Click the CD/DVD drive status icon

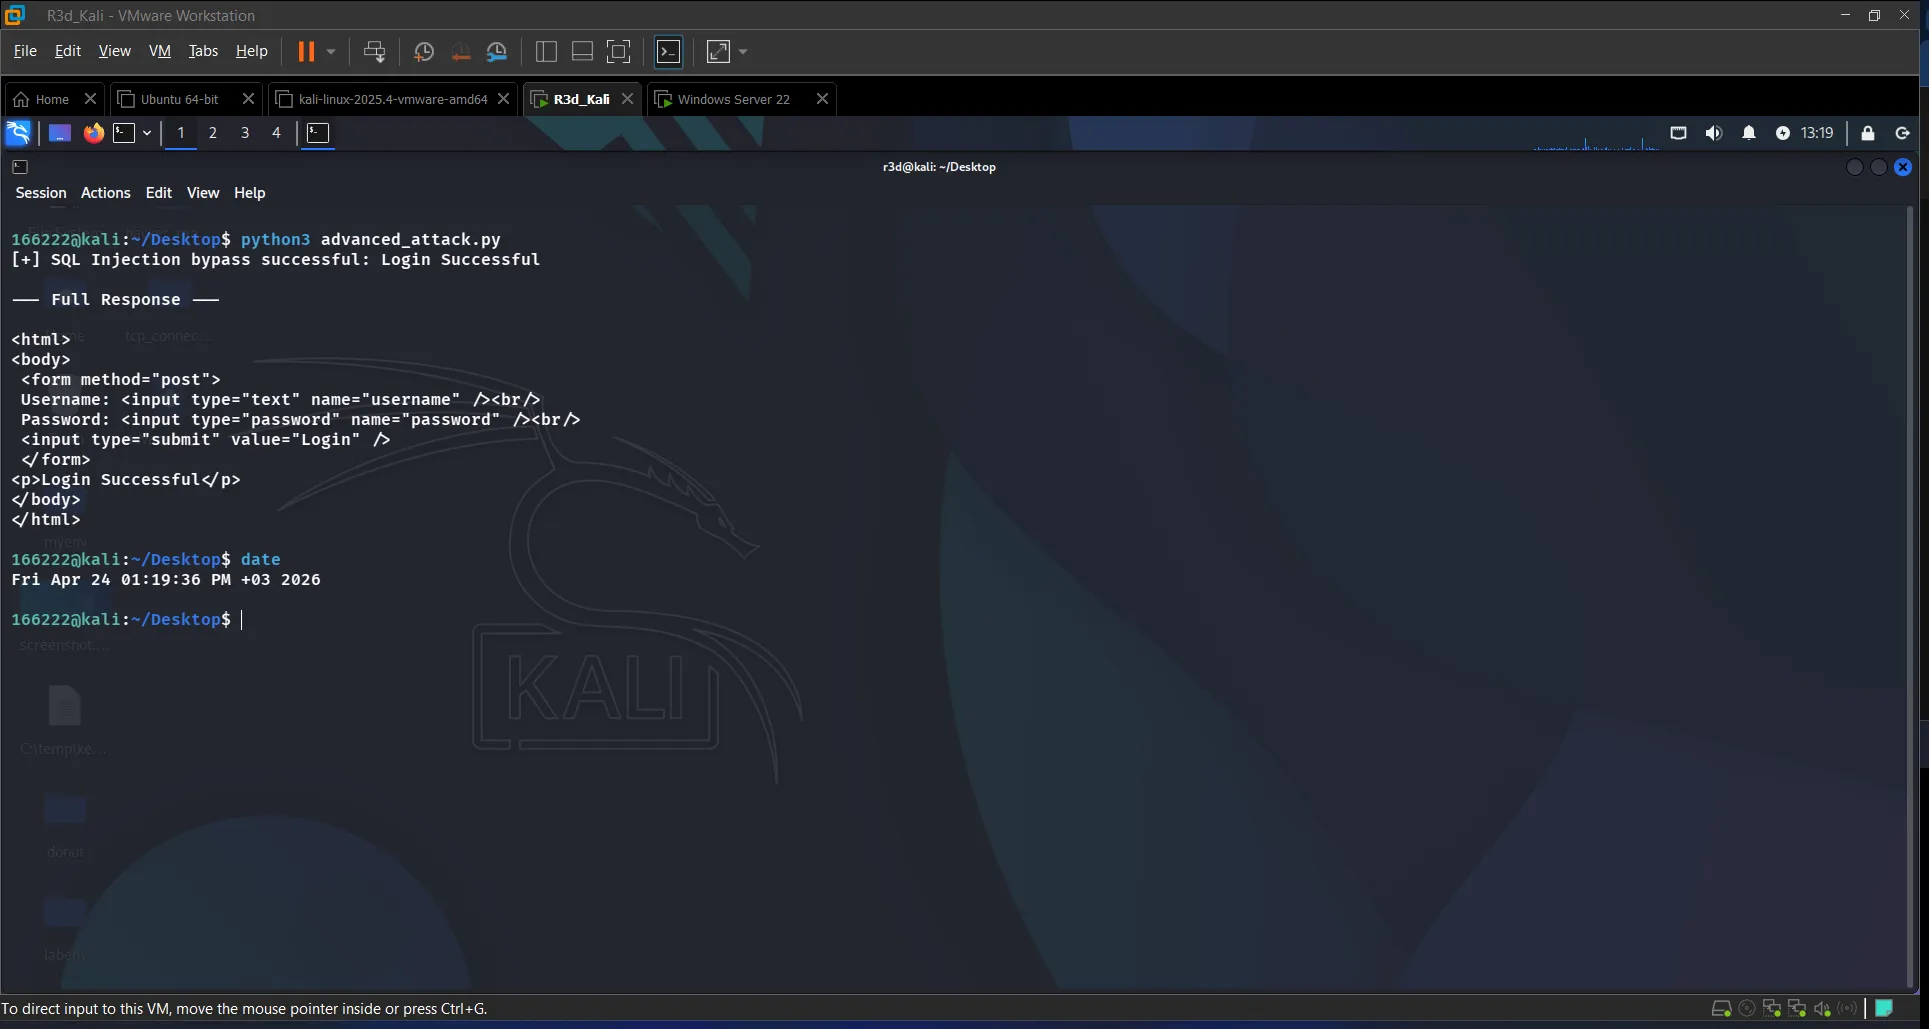tap(1746, 1009)
